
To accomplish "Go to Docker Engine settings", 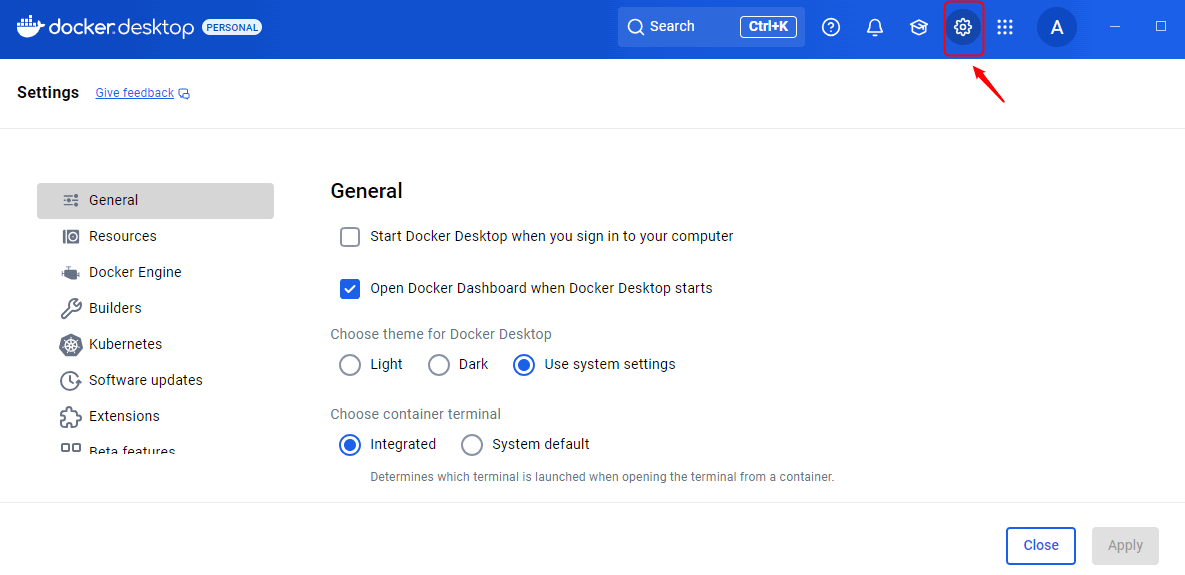I will coord(135,273).
